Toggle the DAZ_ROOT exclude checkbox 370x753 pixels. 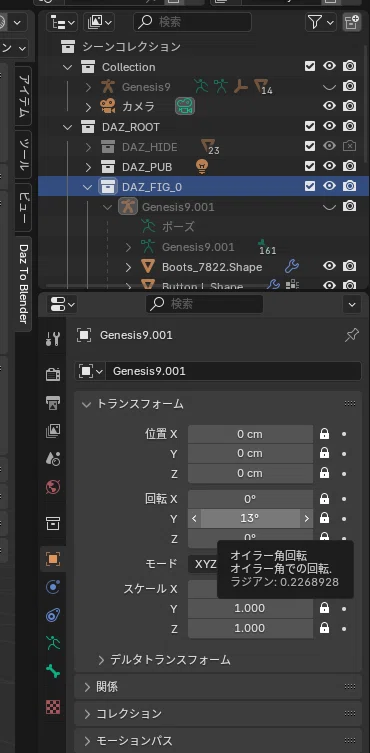coord(310,126)
